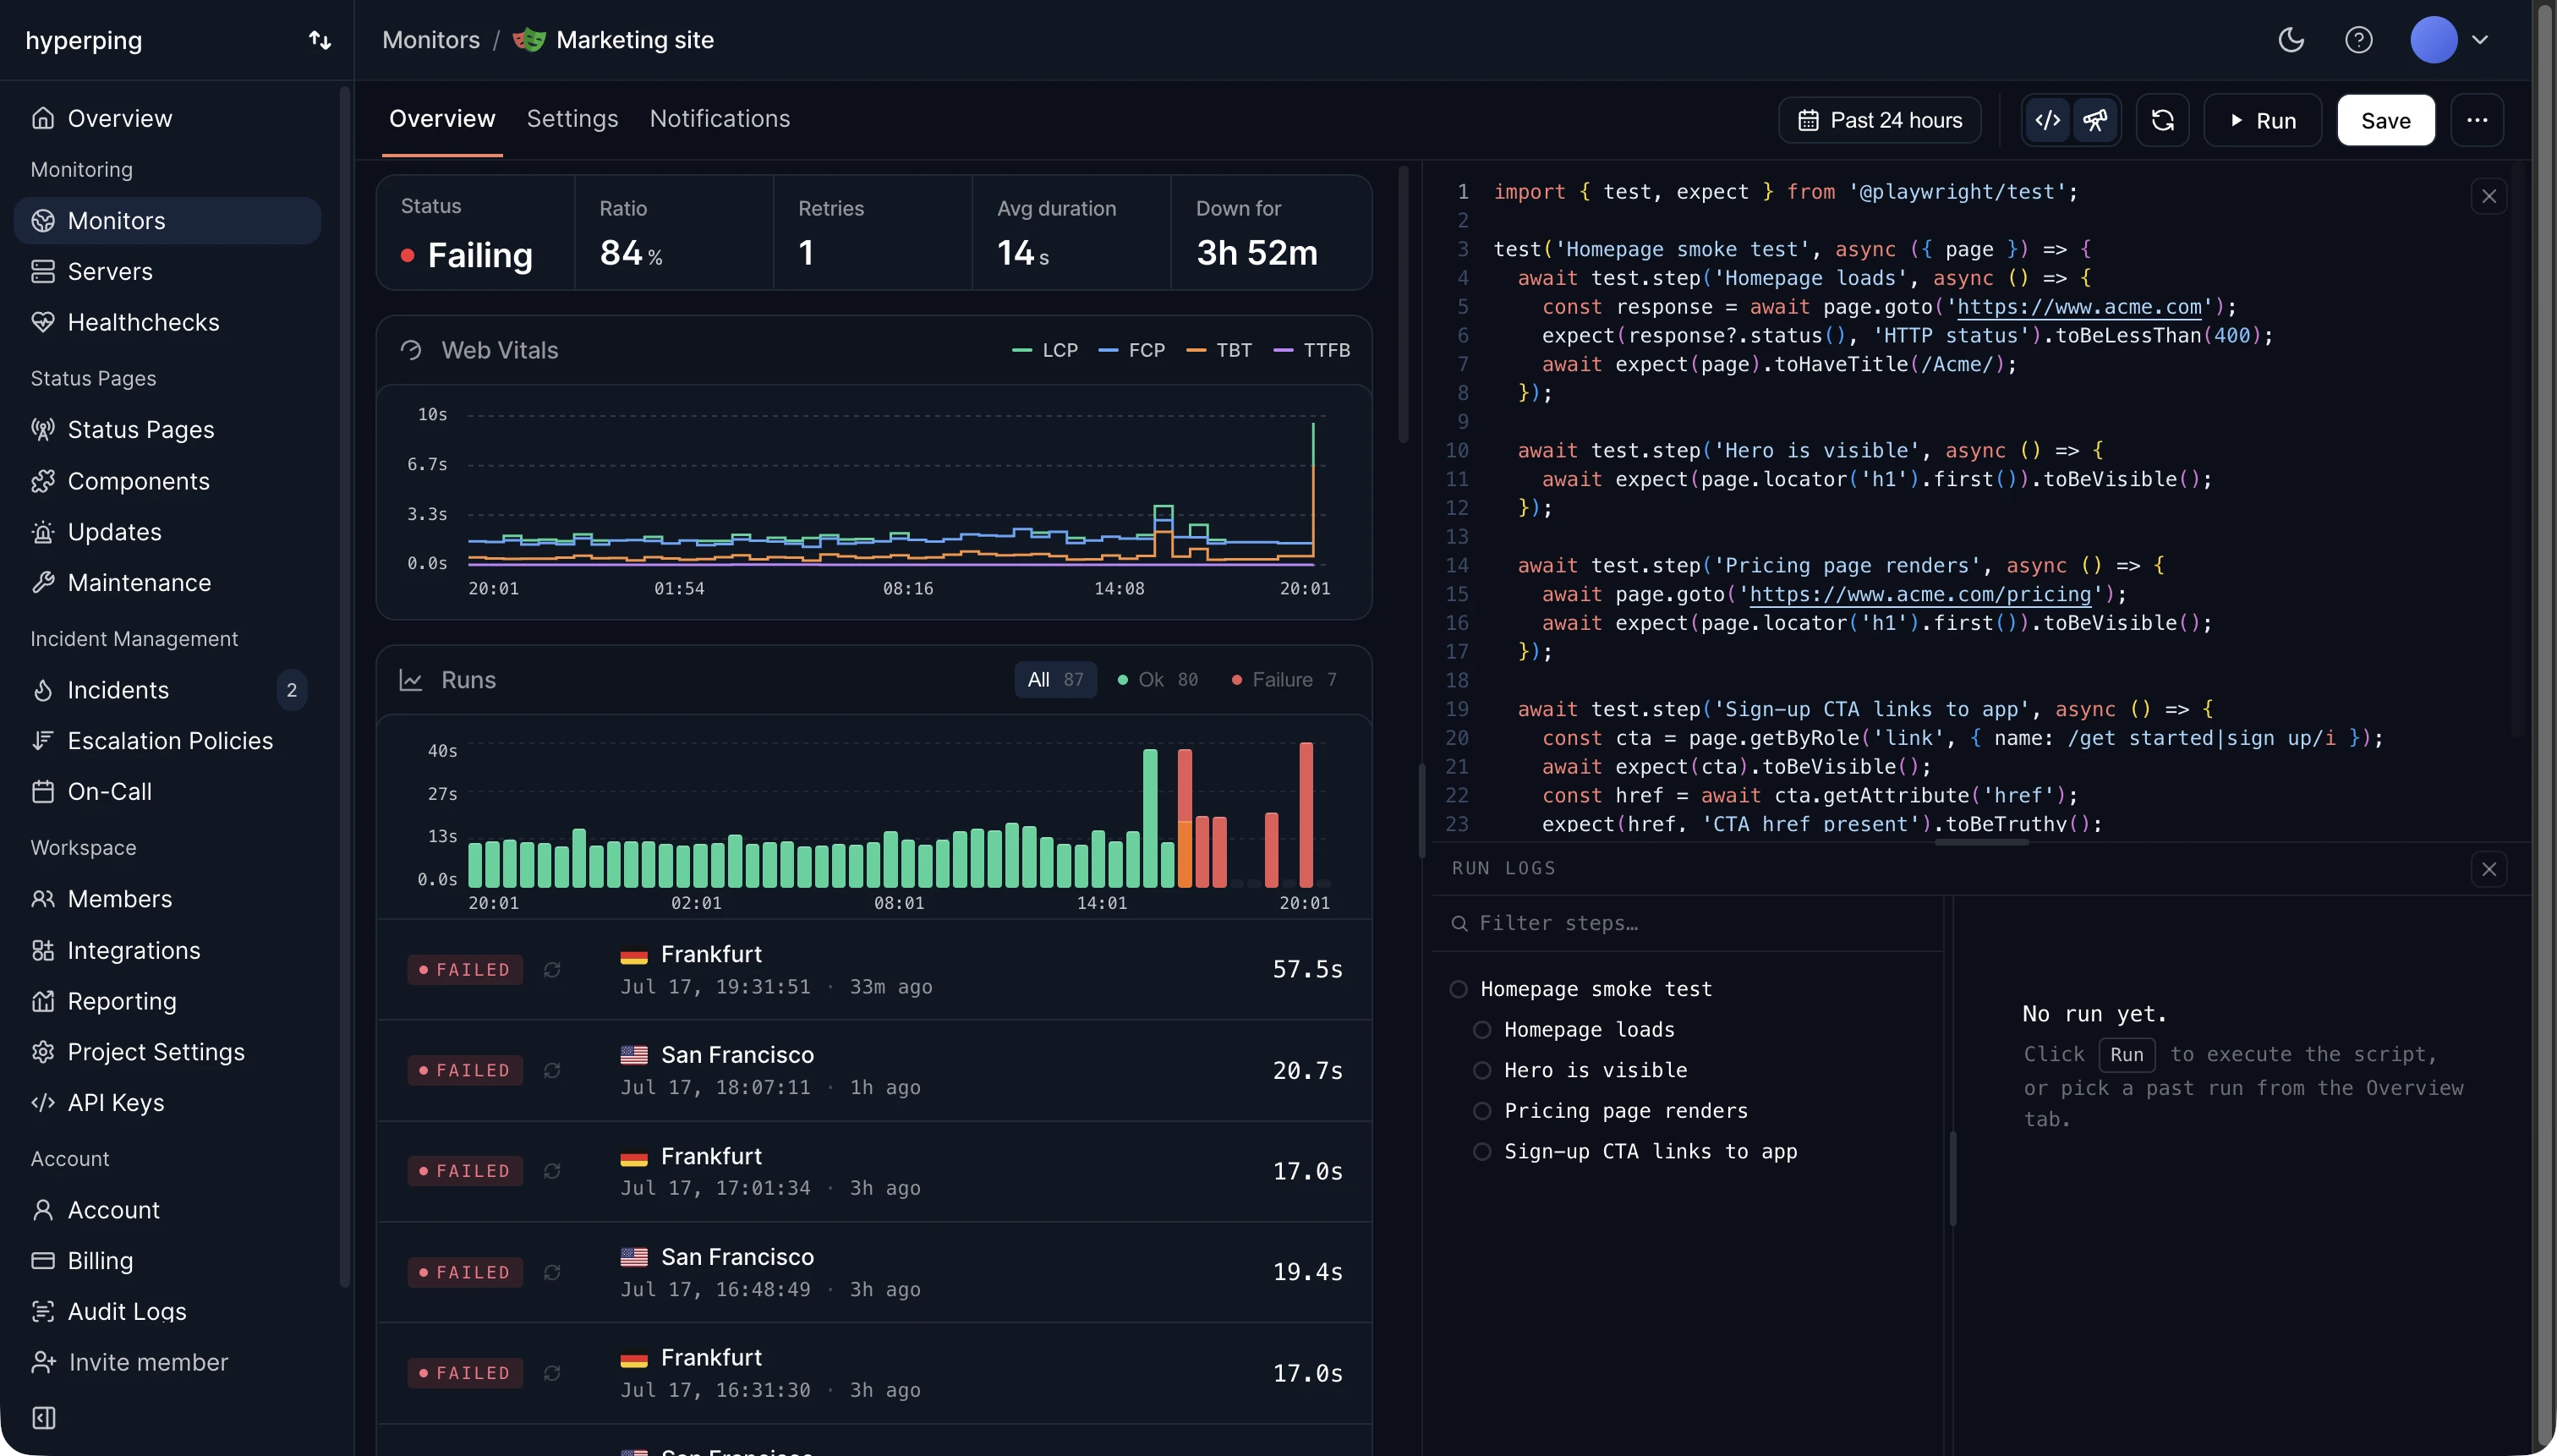Go to Servers in sidebar
This screenshot has height=1456, width=2557.
(x=167, y=271)
